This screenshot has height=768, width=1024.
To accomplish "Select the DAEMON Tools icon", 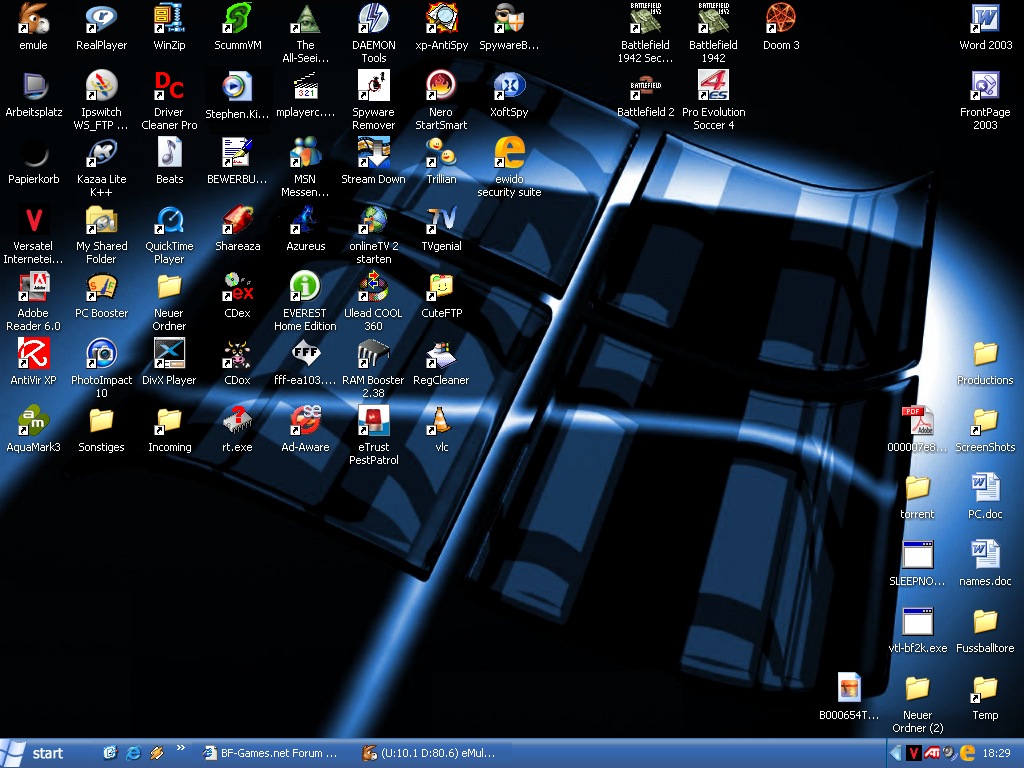I will tap(374, 33).
